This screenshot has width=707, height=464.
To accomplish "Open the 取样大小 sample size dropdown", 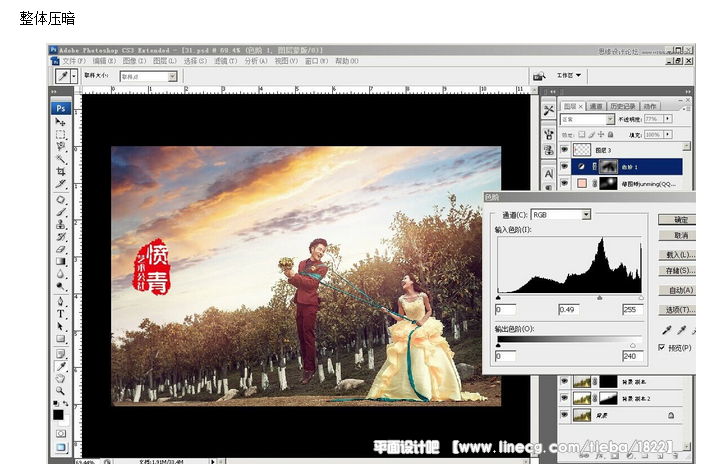I will pos(172,77).
